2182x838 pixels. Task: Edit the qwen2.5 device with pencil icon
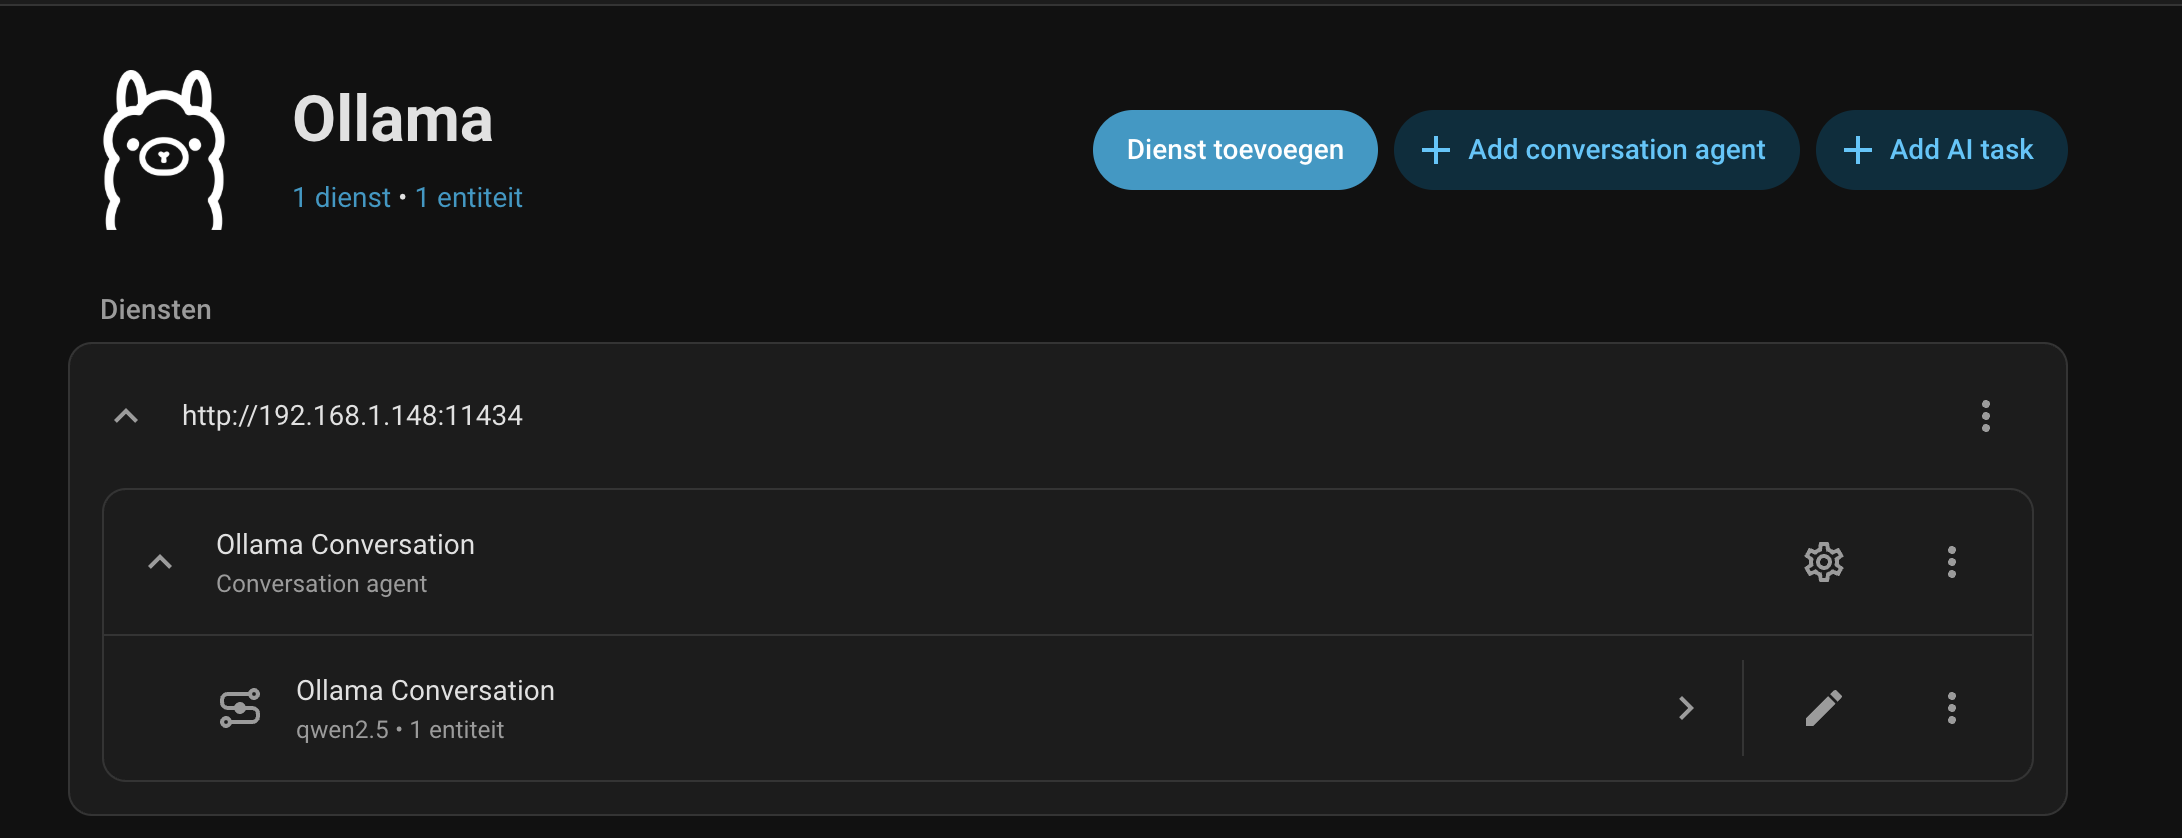[x=1823, y=708]
